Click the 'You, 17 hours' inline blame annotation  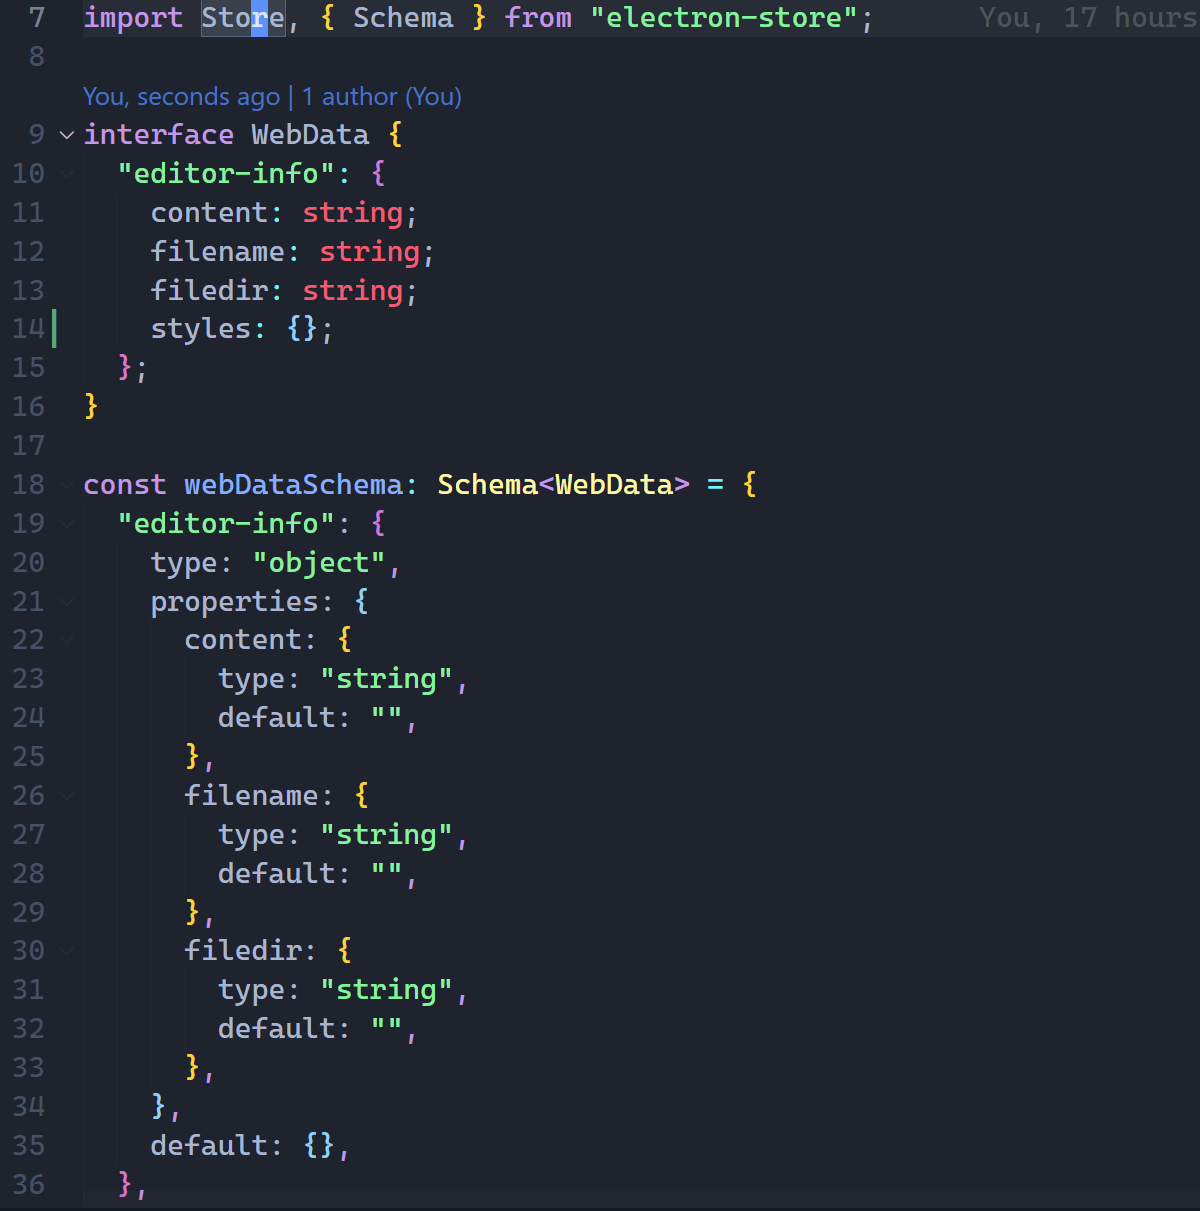(x=1088, y=18)
